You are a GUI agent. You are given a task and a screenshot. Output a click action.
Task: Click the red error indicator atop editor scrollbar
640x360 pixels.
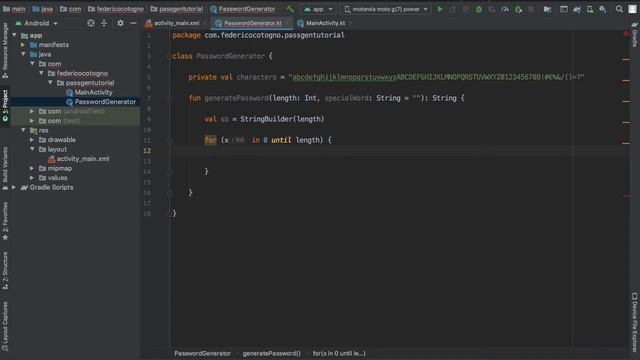[x=626, y=34]
